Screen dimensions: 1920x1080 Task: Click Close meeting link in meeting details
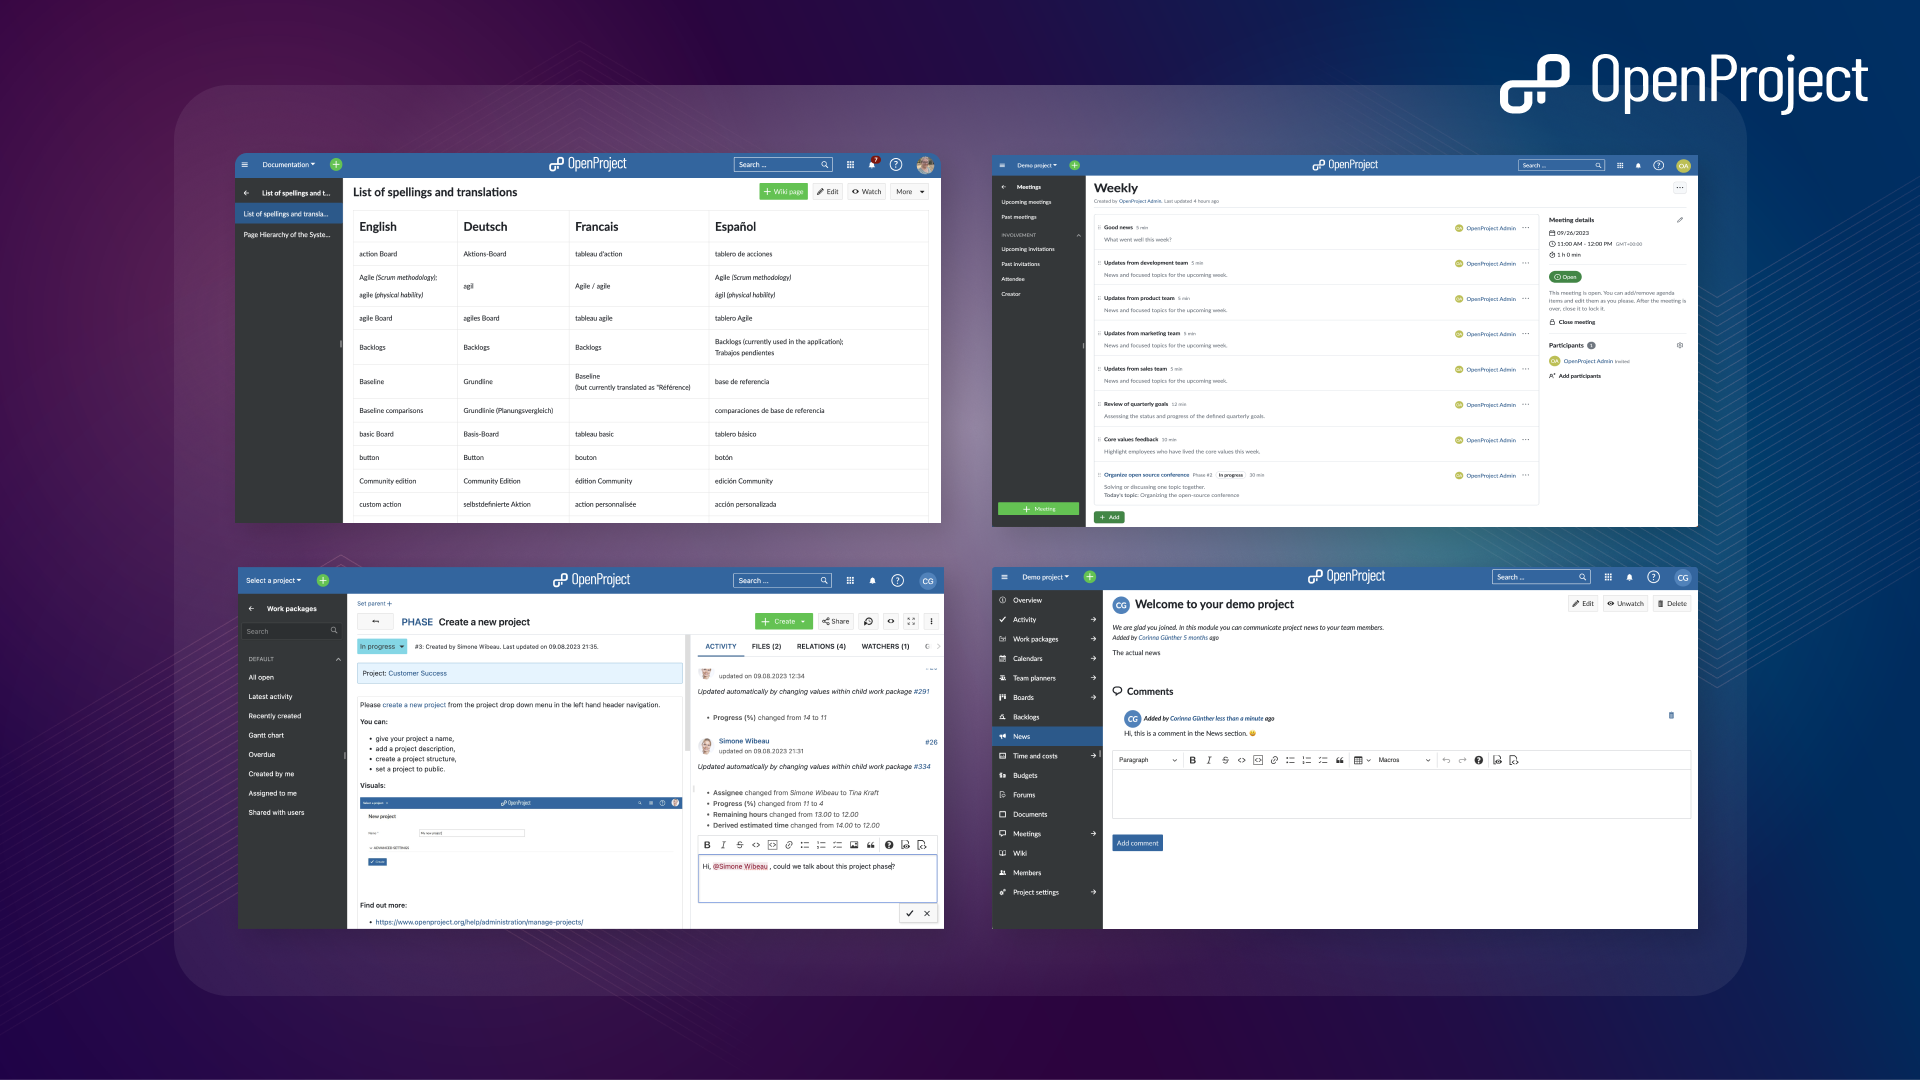click(1576, 322)
